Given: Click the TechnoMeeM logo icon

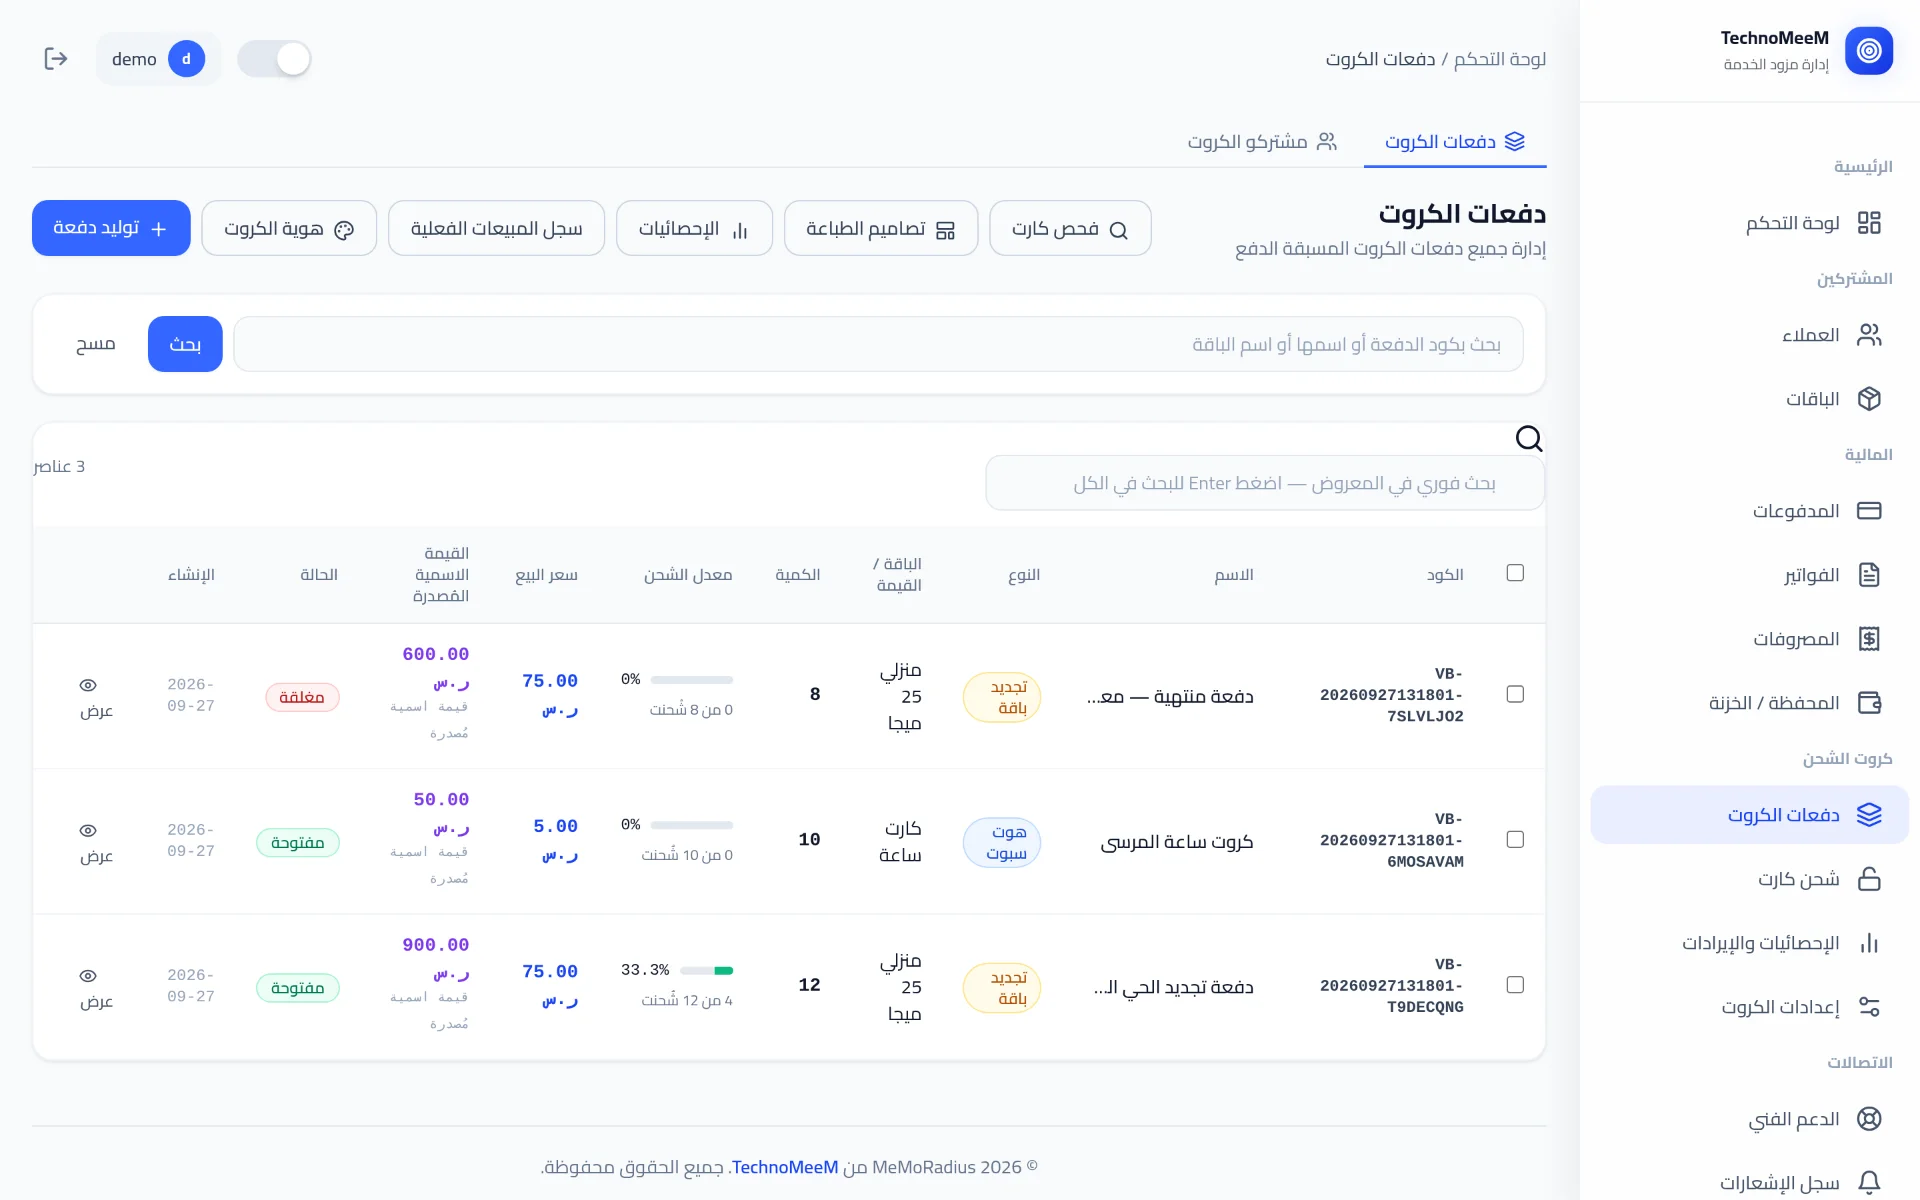Looking at the screenshot, I should click(1869, 51).
